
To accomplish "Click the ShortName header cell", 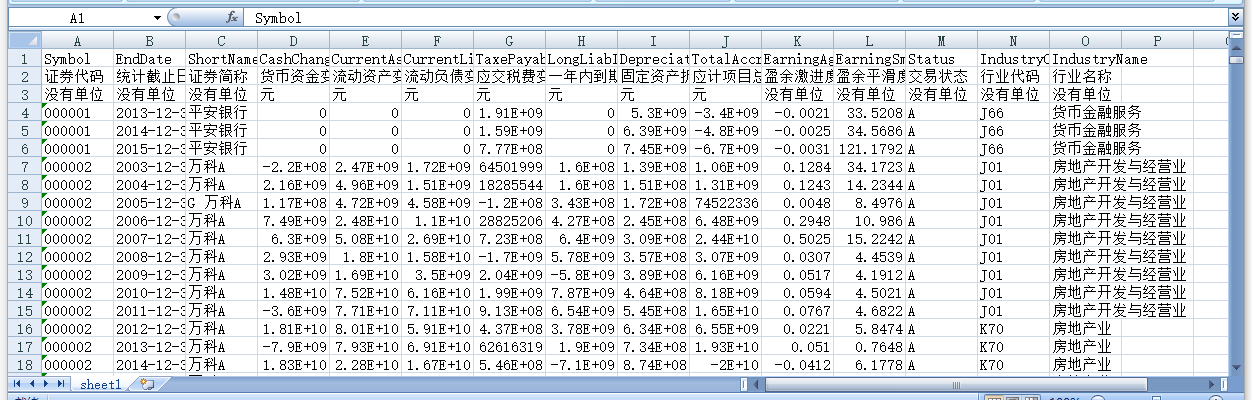I will click(x=221, y=59).
